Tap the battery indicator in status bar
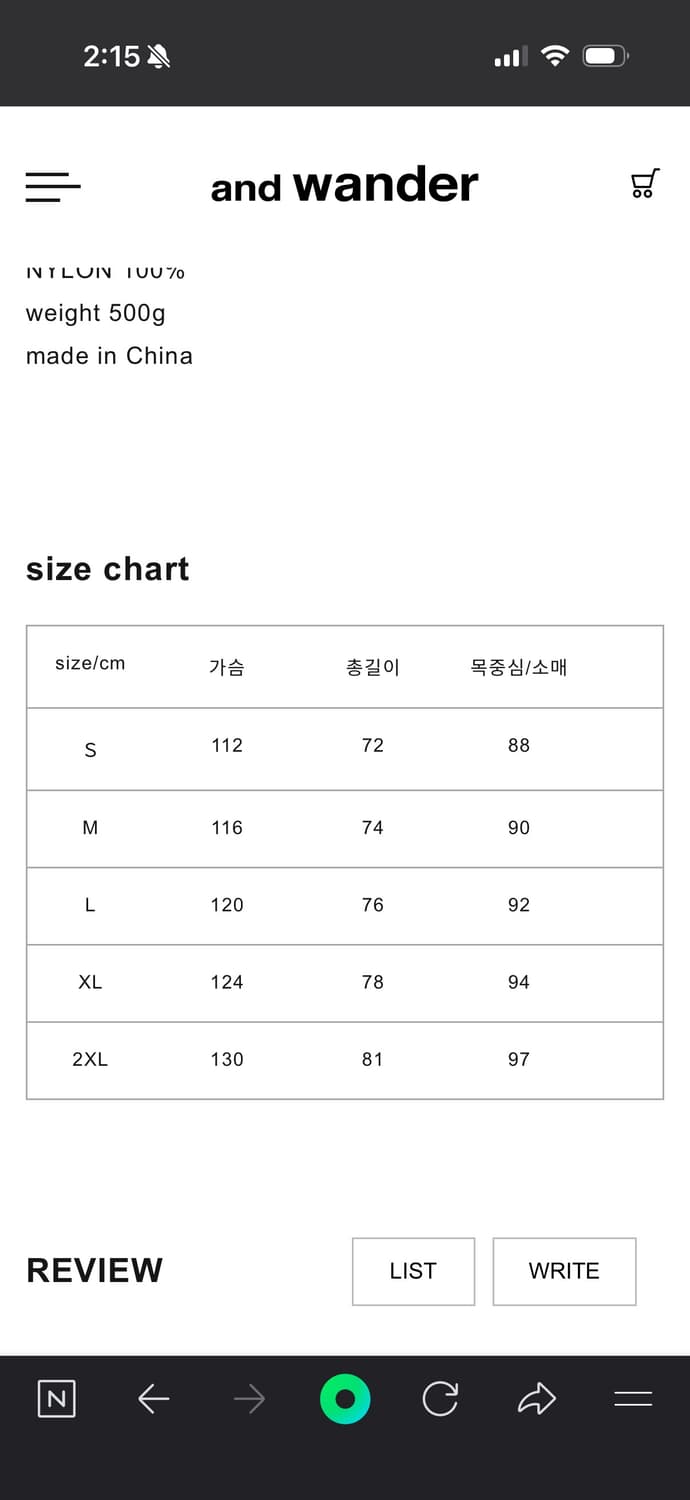Image resolution: width=690 pixels, height=1500 pixels. pyautogui.click(x=604, y=56)
